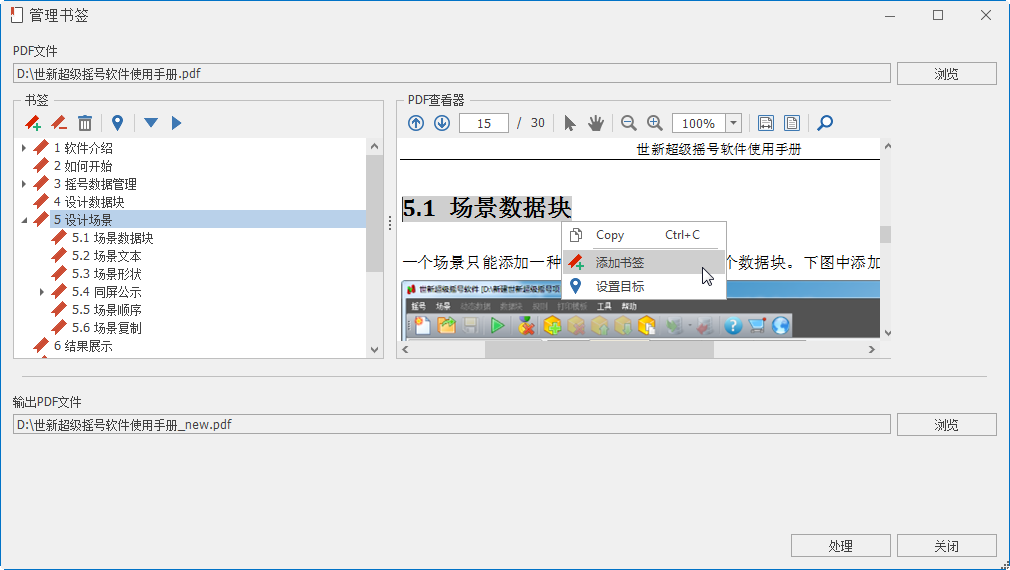Choose 设置目标 in the context menu
This screenshot has height=570, width=1010.
[644, 287]
